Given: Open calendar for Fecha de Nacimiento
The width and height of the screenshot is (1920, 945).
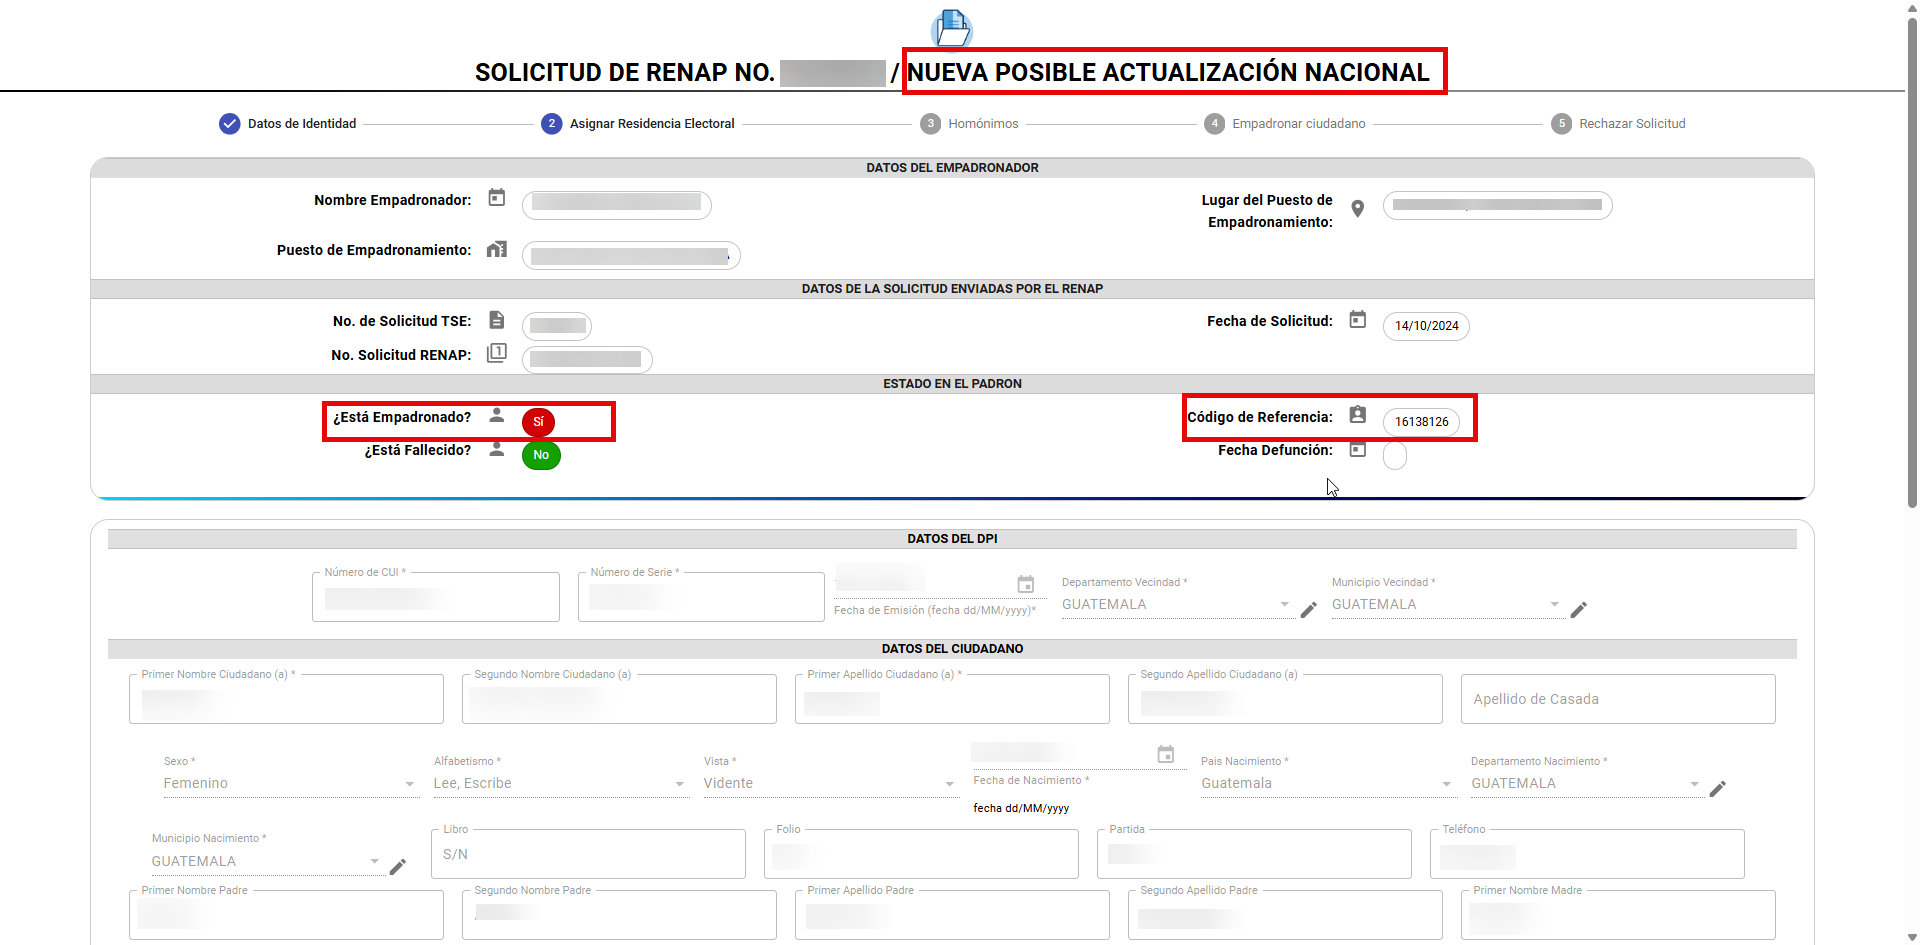Looking at the screenshot, I should tap(1165, 755).
